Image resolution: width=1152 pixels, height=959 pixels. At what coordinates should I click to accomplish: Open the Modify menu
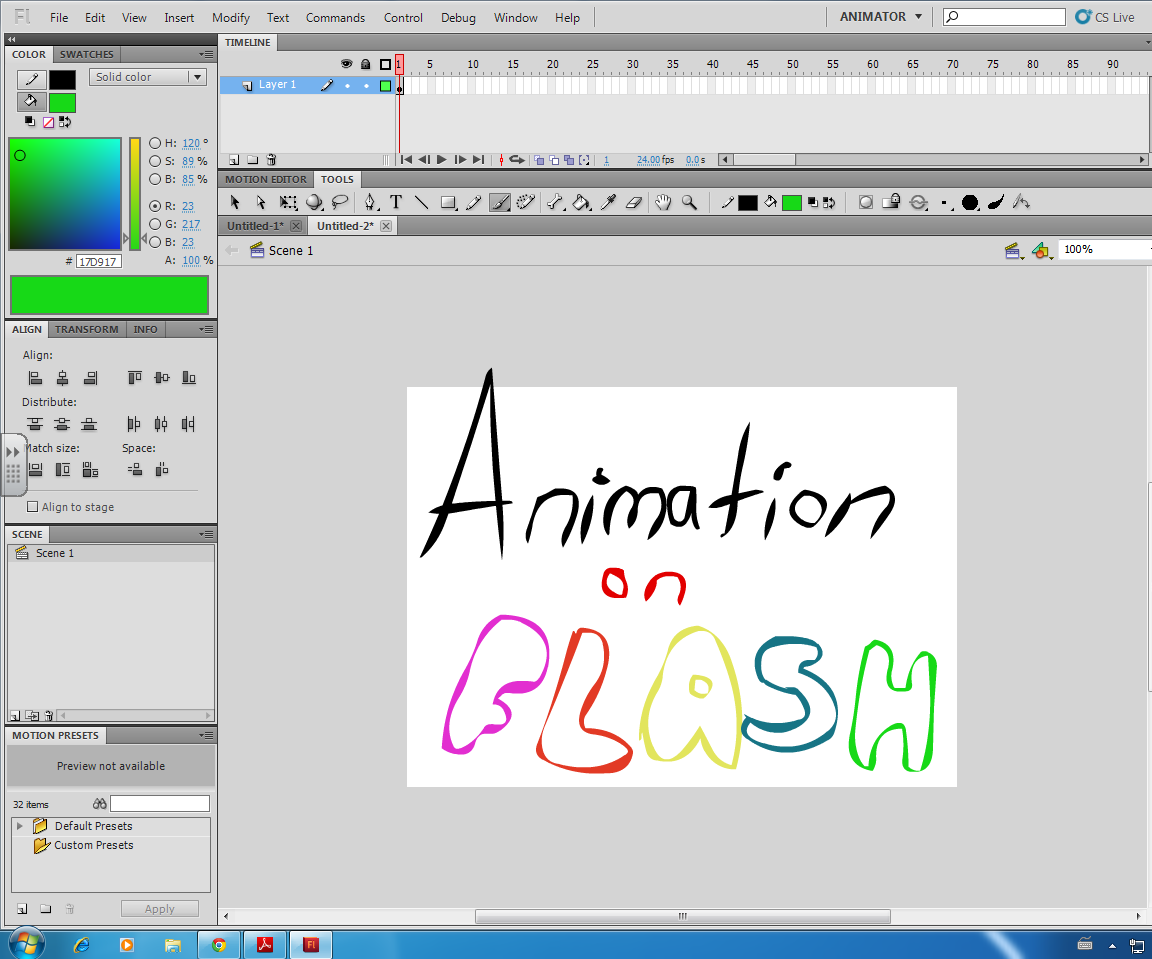coord(230,17)
